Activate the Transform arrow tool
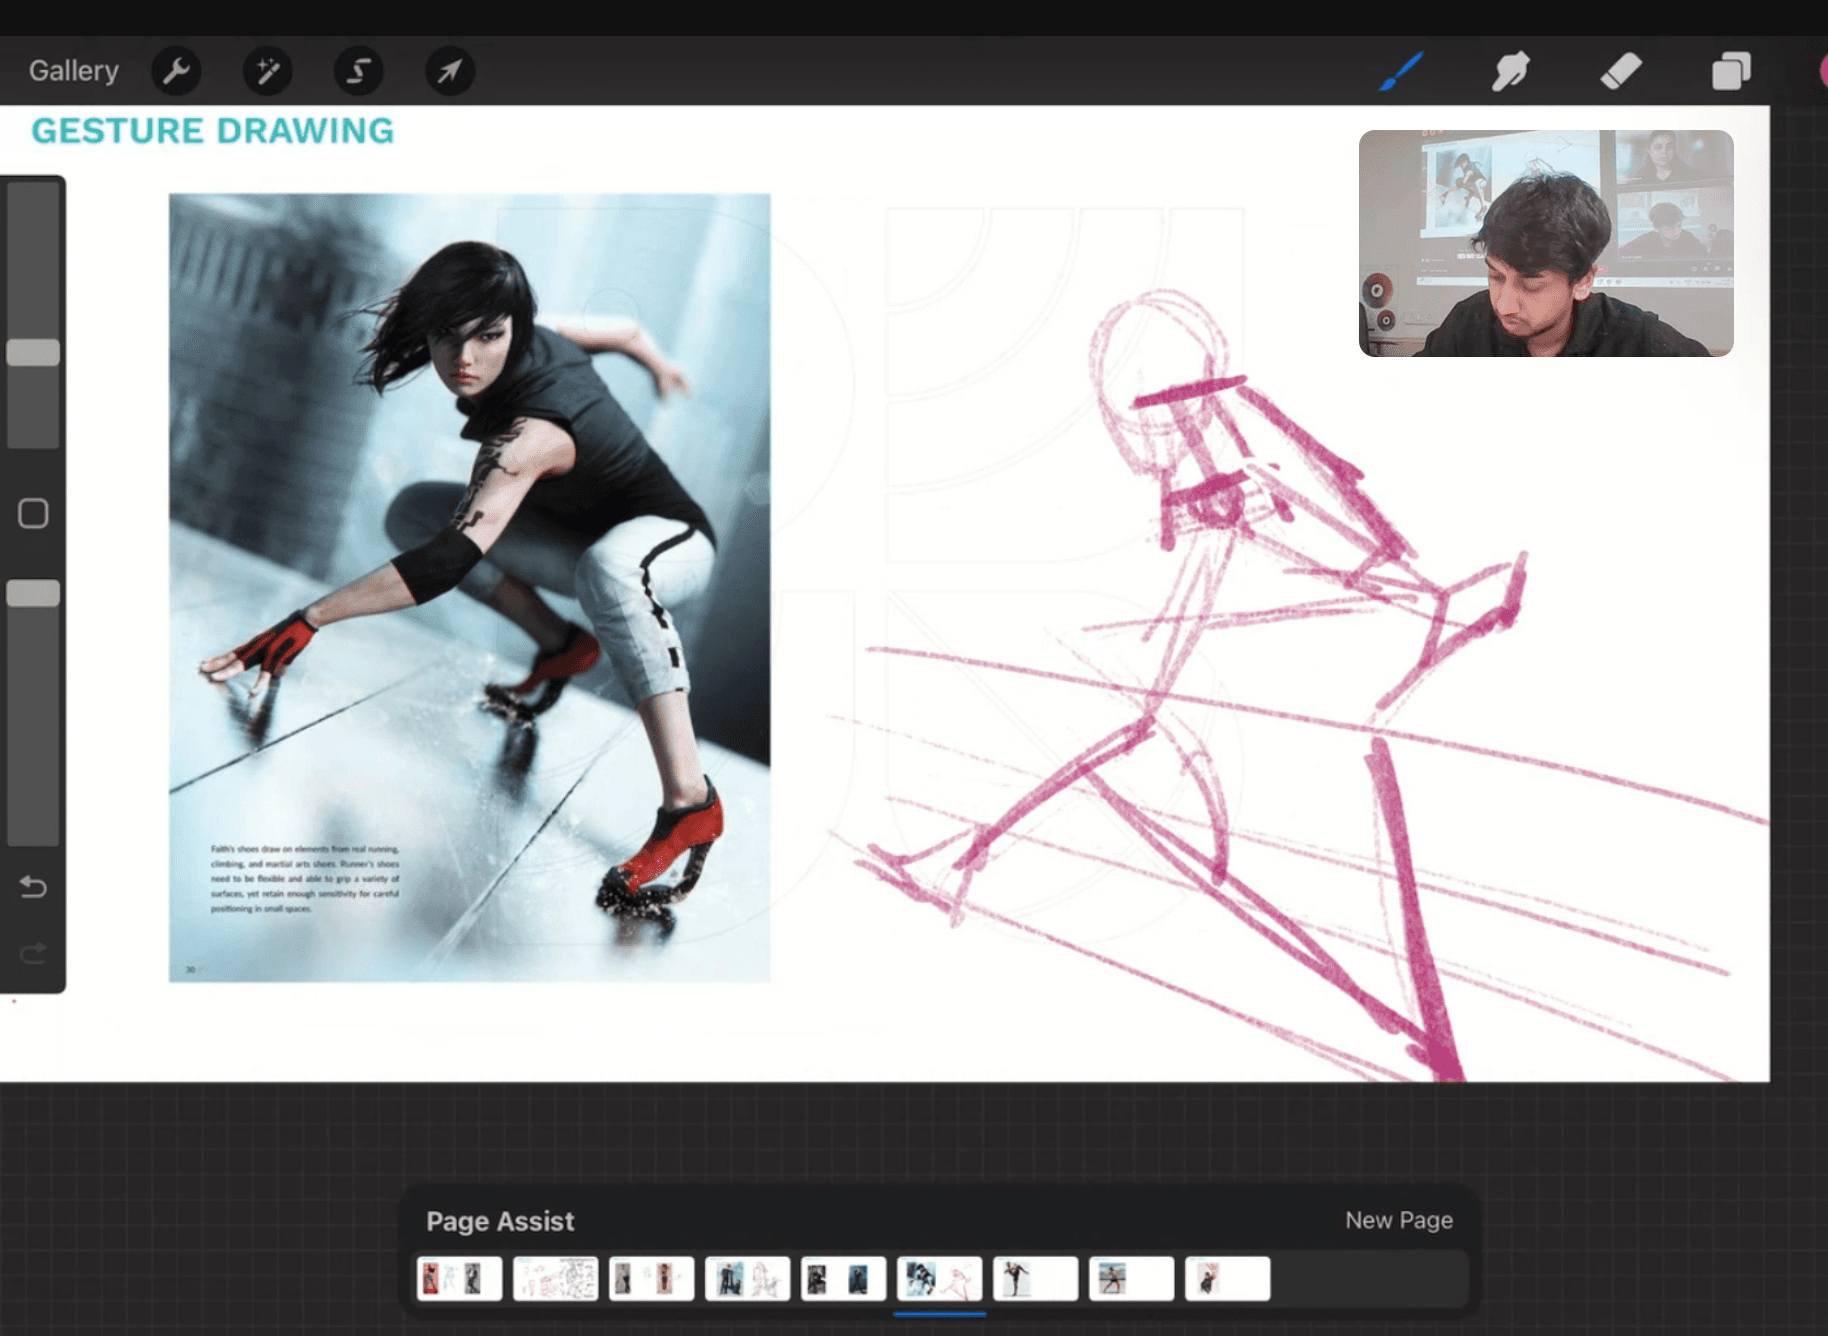This screenshot has height=1336, width=1828. click(450, 71)
